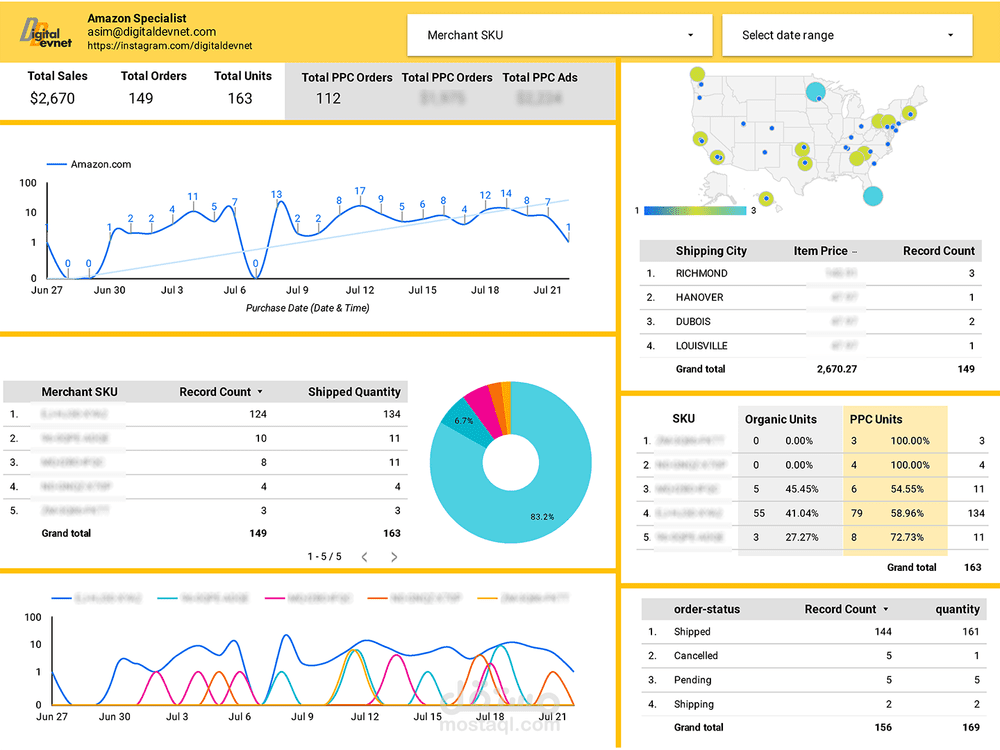The height and width of the screenshot is (750, 1000).
Task: Click the Item Price sort indicator
Action: 855,252
